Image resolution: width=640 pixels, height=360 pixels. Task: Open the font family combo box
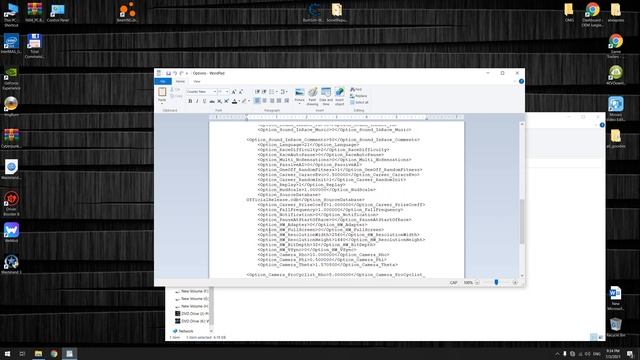[x=202, y=92]
